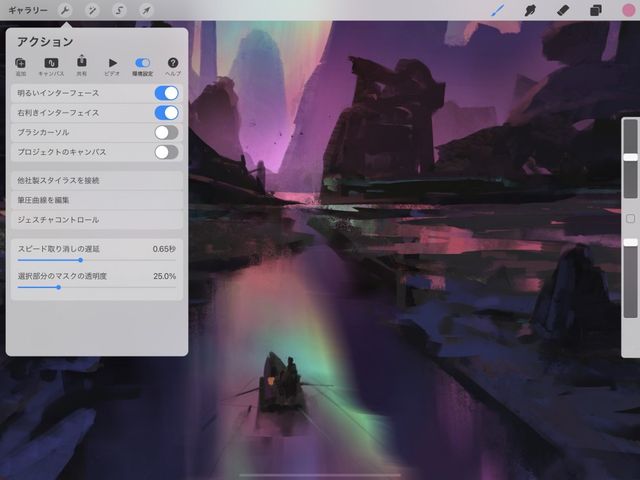Open the pink color picker circle
The height and width of the screenshot is (480, 640).
click(629, 10)
